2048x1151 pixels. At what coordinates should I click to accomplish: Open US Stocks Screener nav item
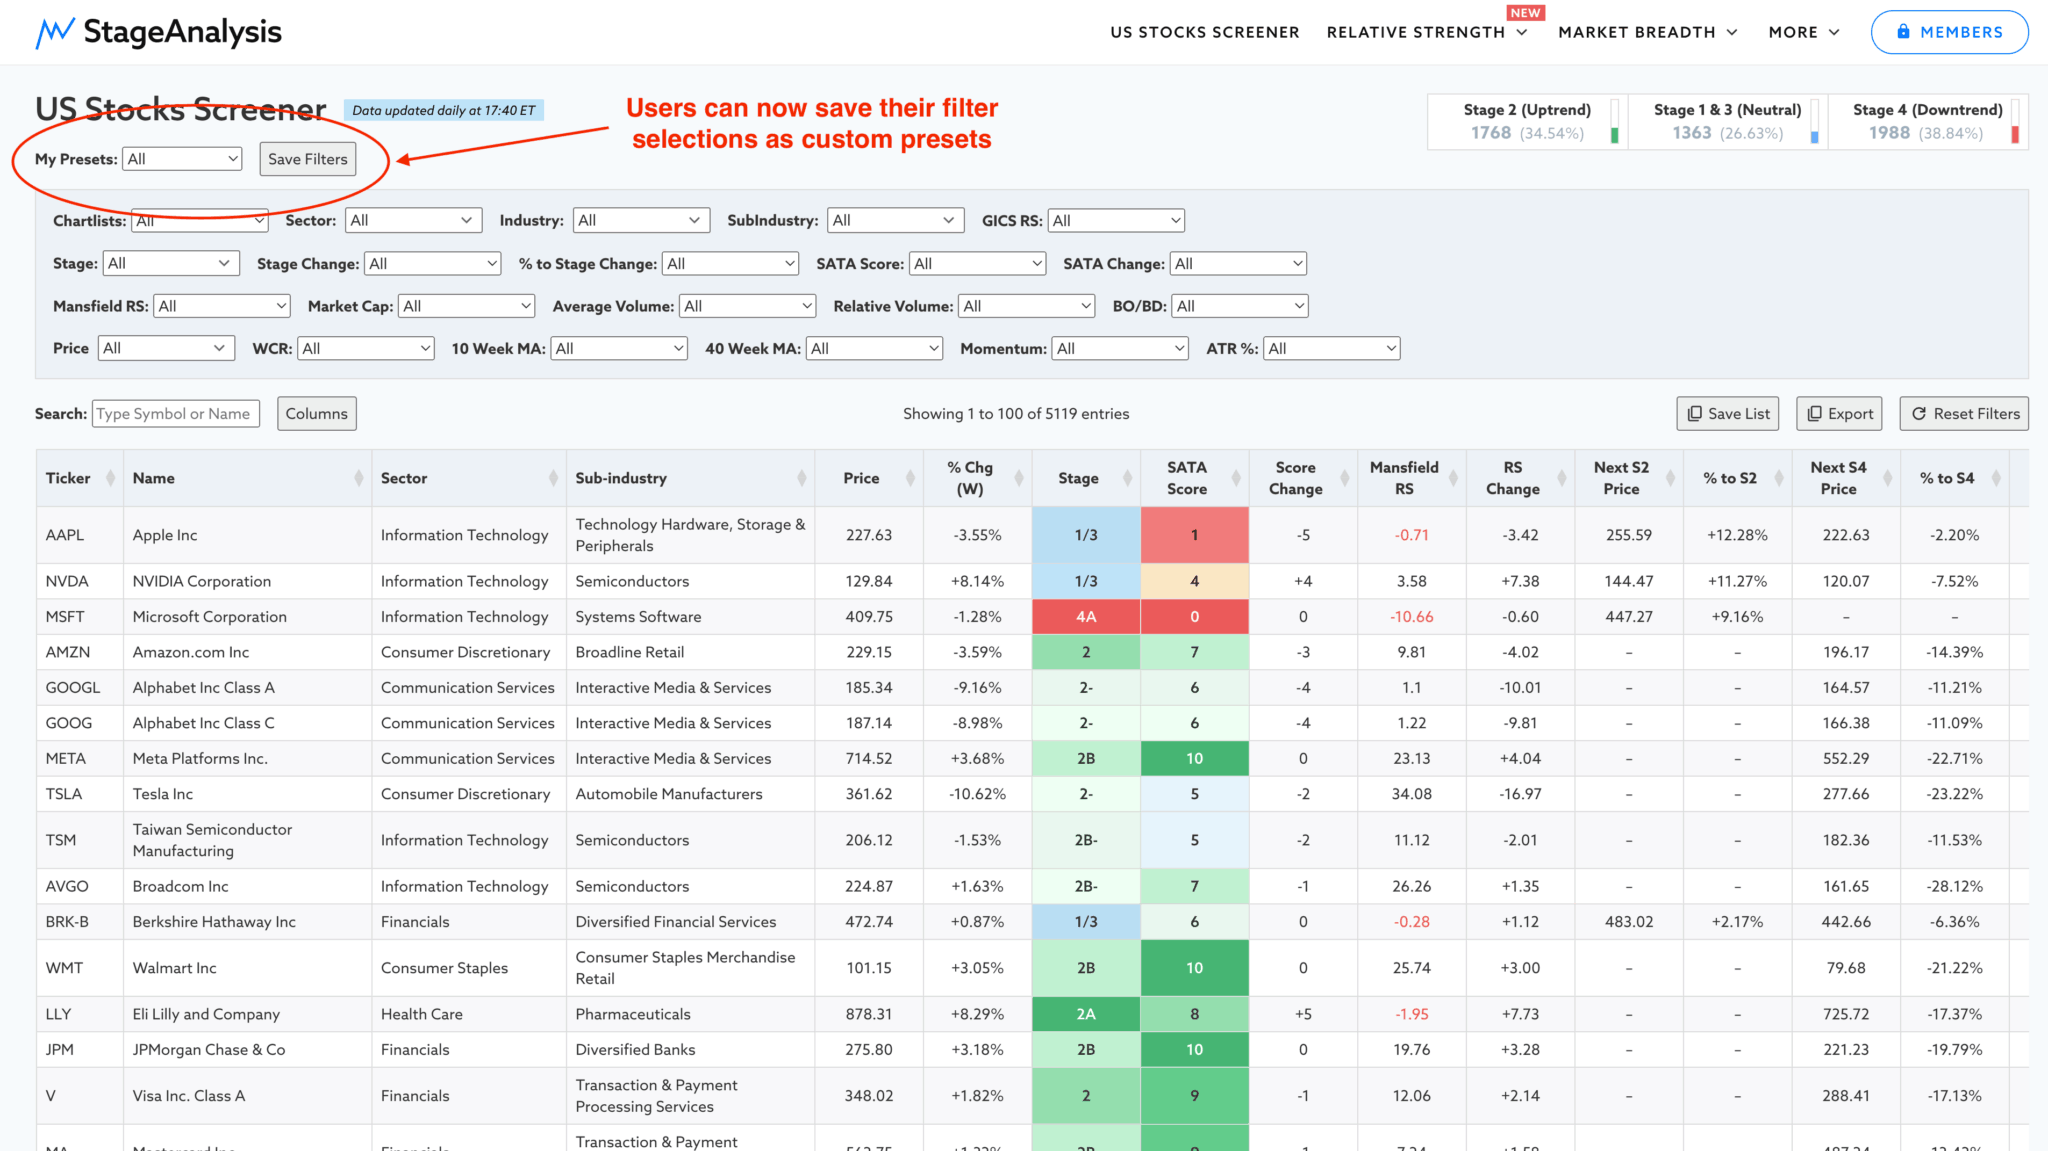pos(1205,32)
